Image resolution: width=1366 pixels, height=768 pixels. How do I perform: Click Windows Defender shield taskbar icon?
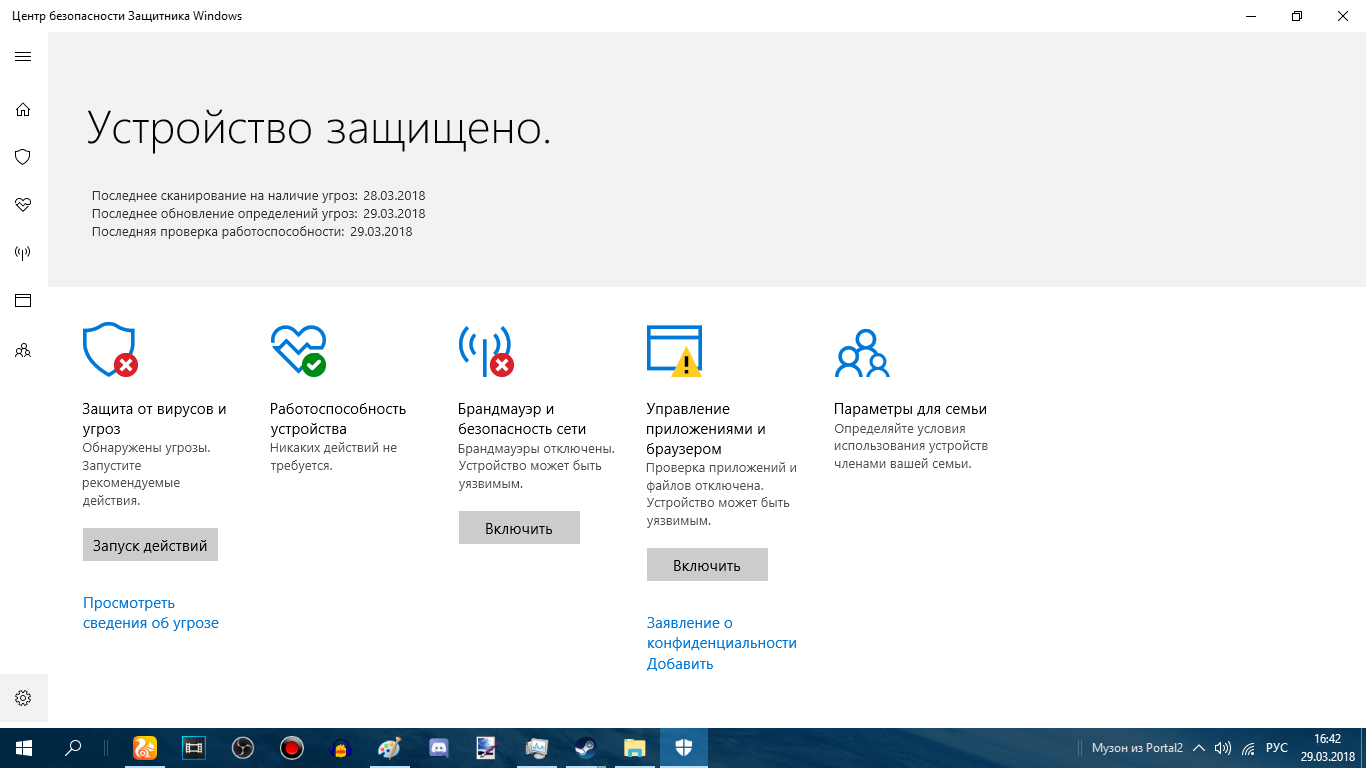[x=683, y=748]
